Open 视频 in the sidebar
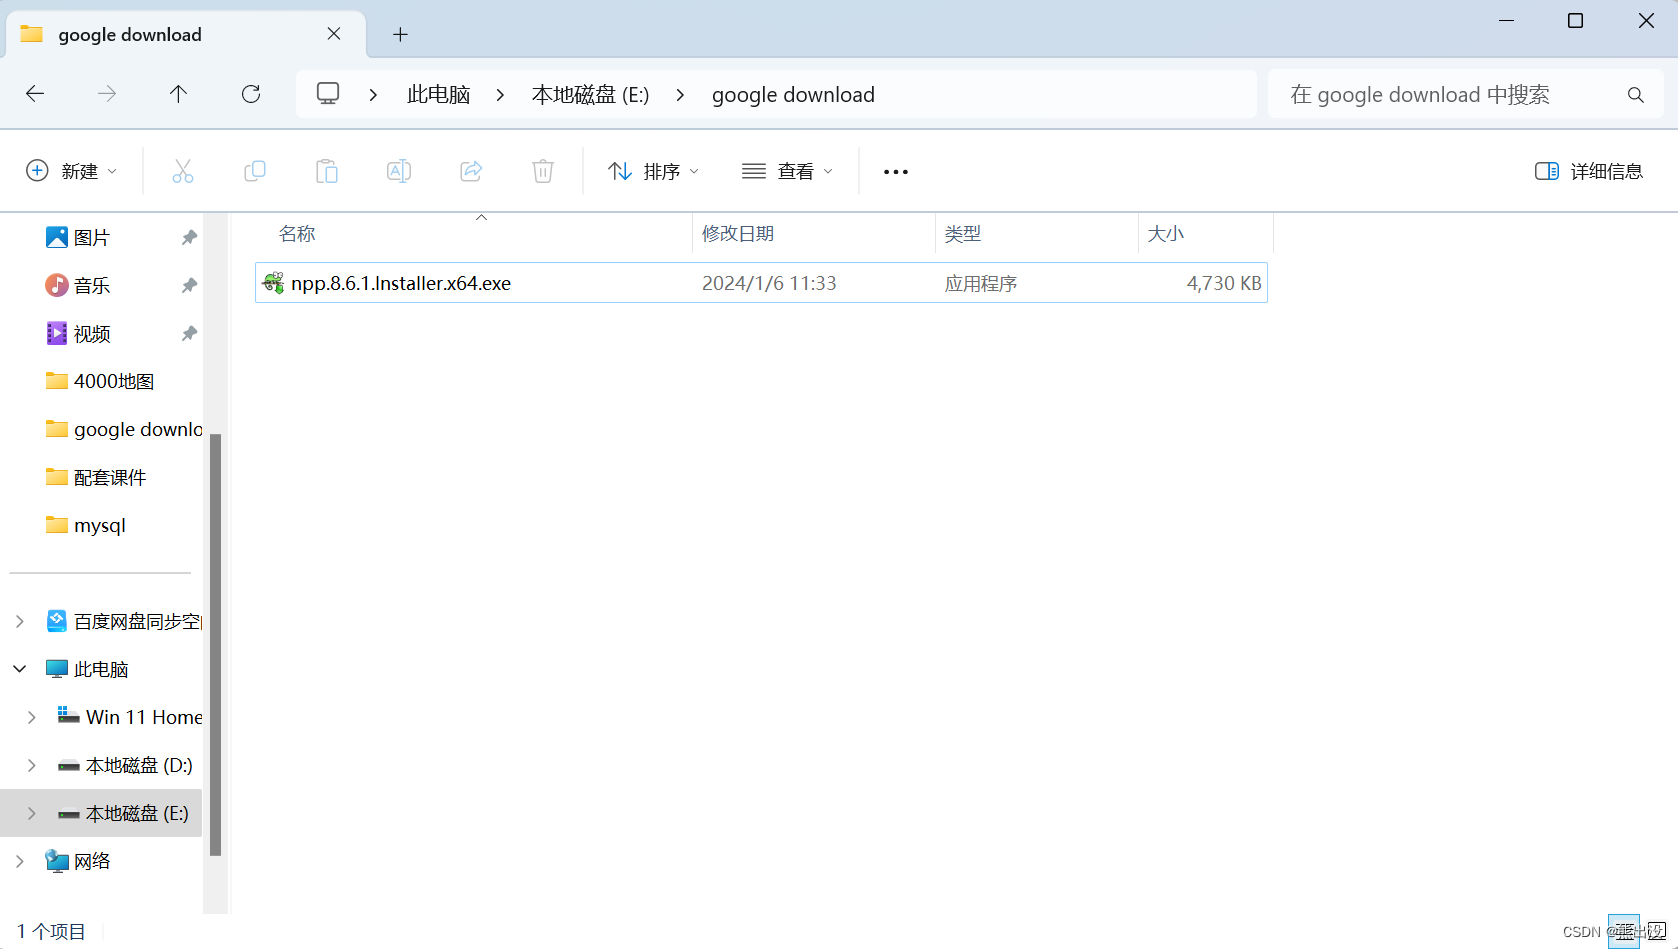Screen dimensions: 1678x949 [92, 333]
